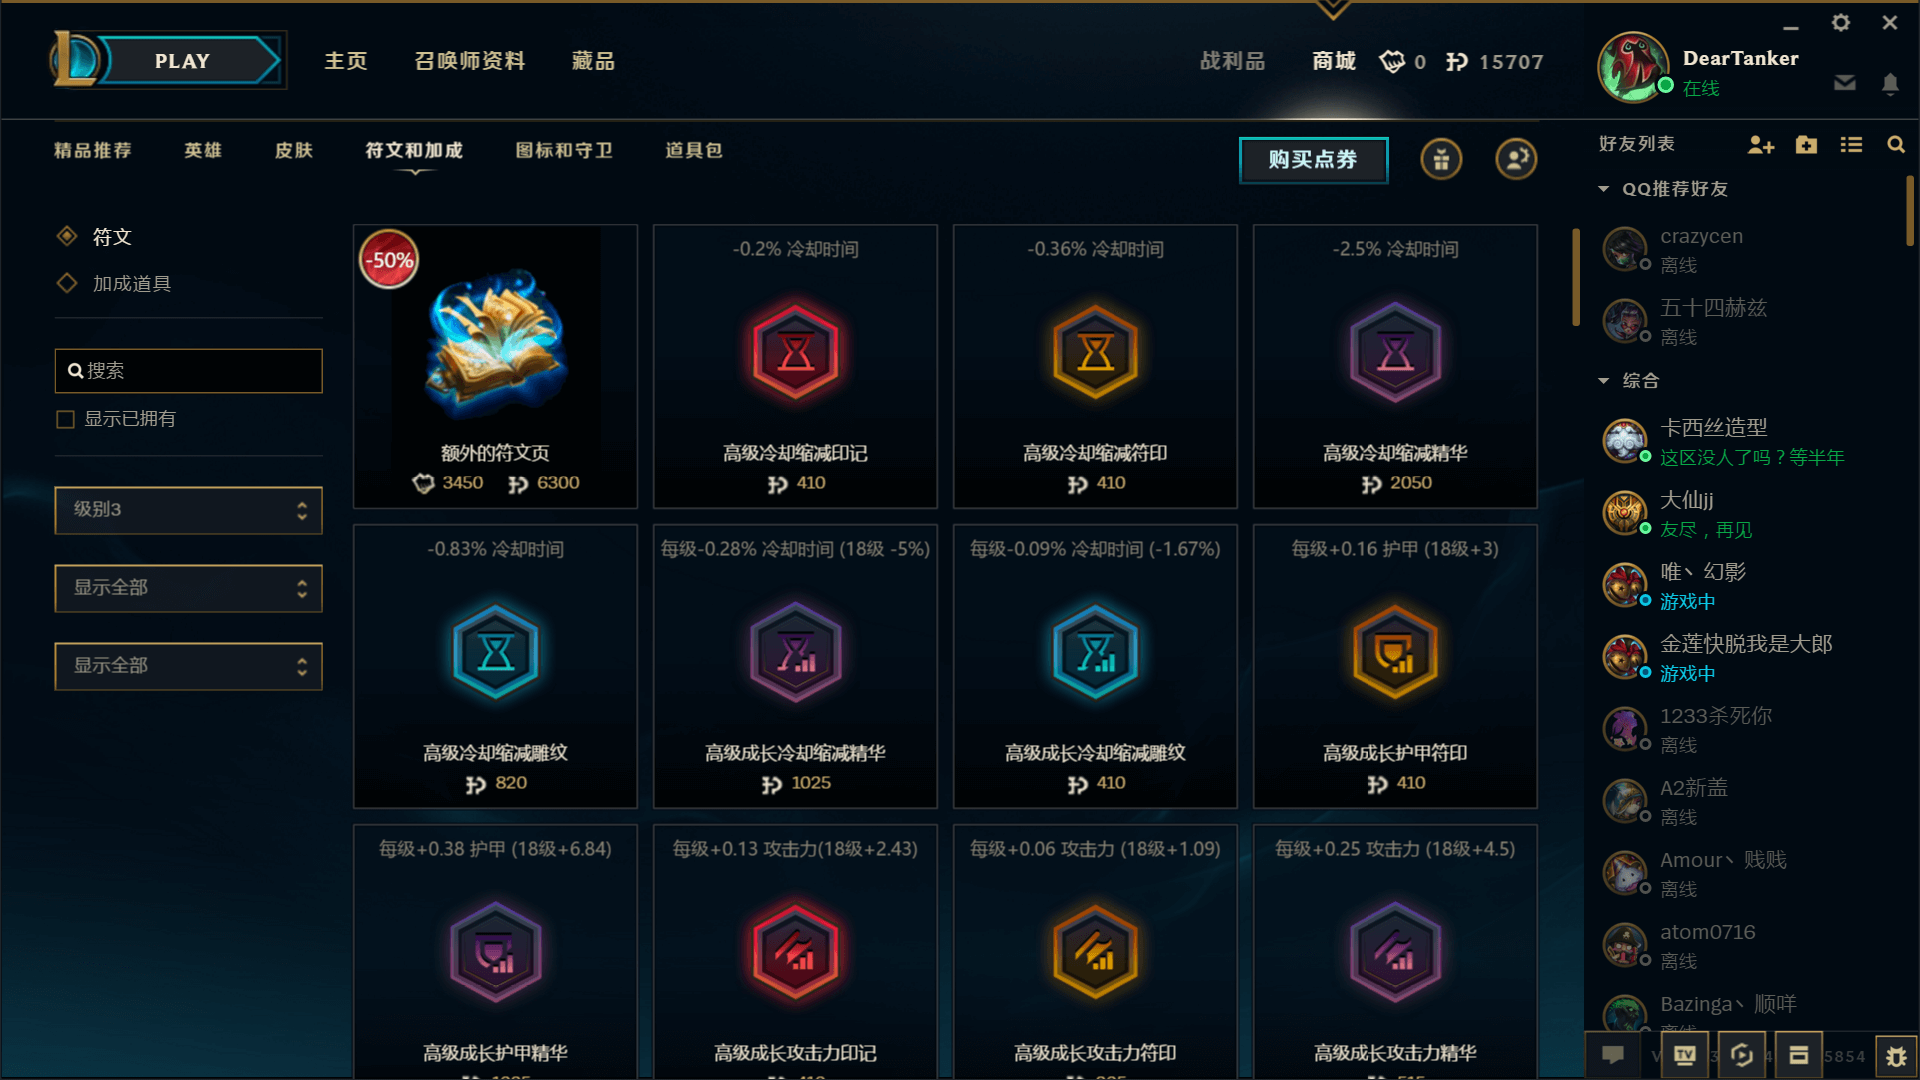Search friends with magnifier icon

pos(1895,145)
